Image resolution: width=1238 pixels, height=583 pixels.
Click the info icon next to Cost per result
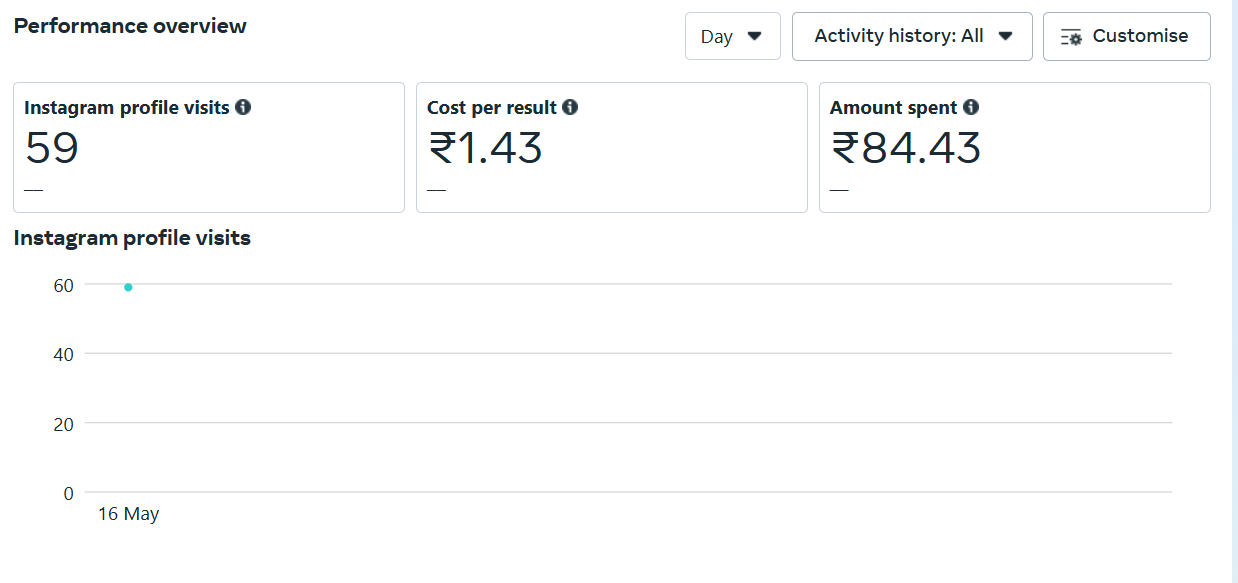point(570,107)
